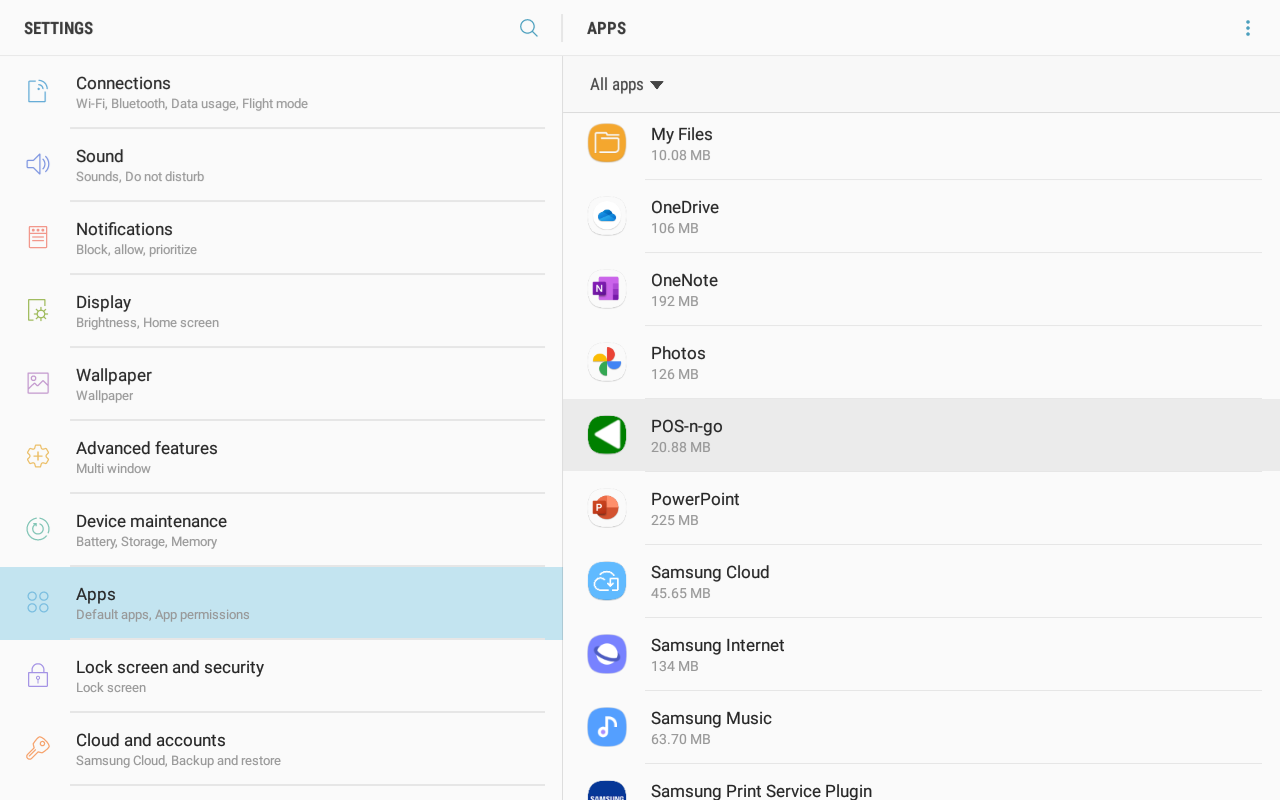This screenshot has height=800, width=1280.
Task: Select the OneNote app name
Action: point(684,280)
